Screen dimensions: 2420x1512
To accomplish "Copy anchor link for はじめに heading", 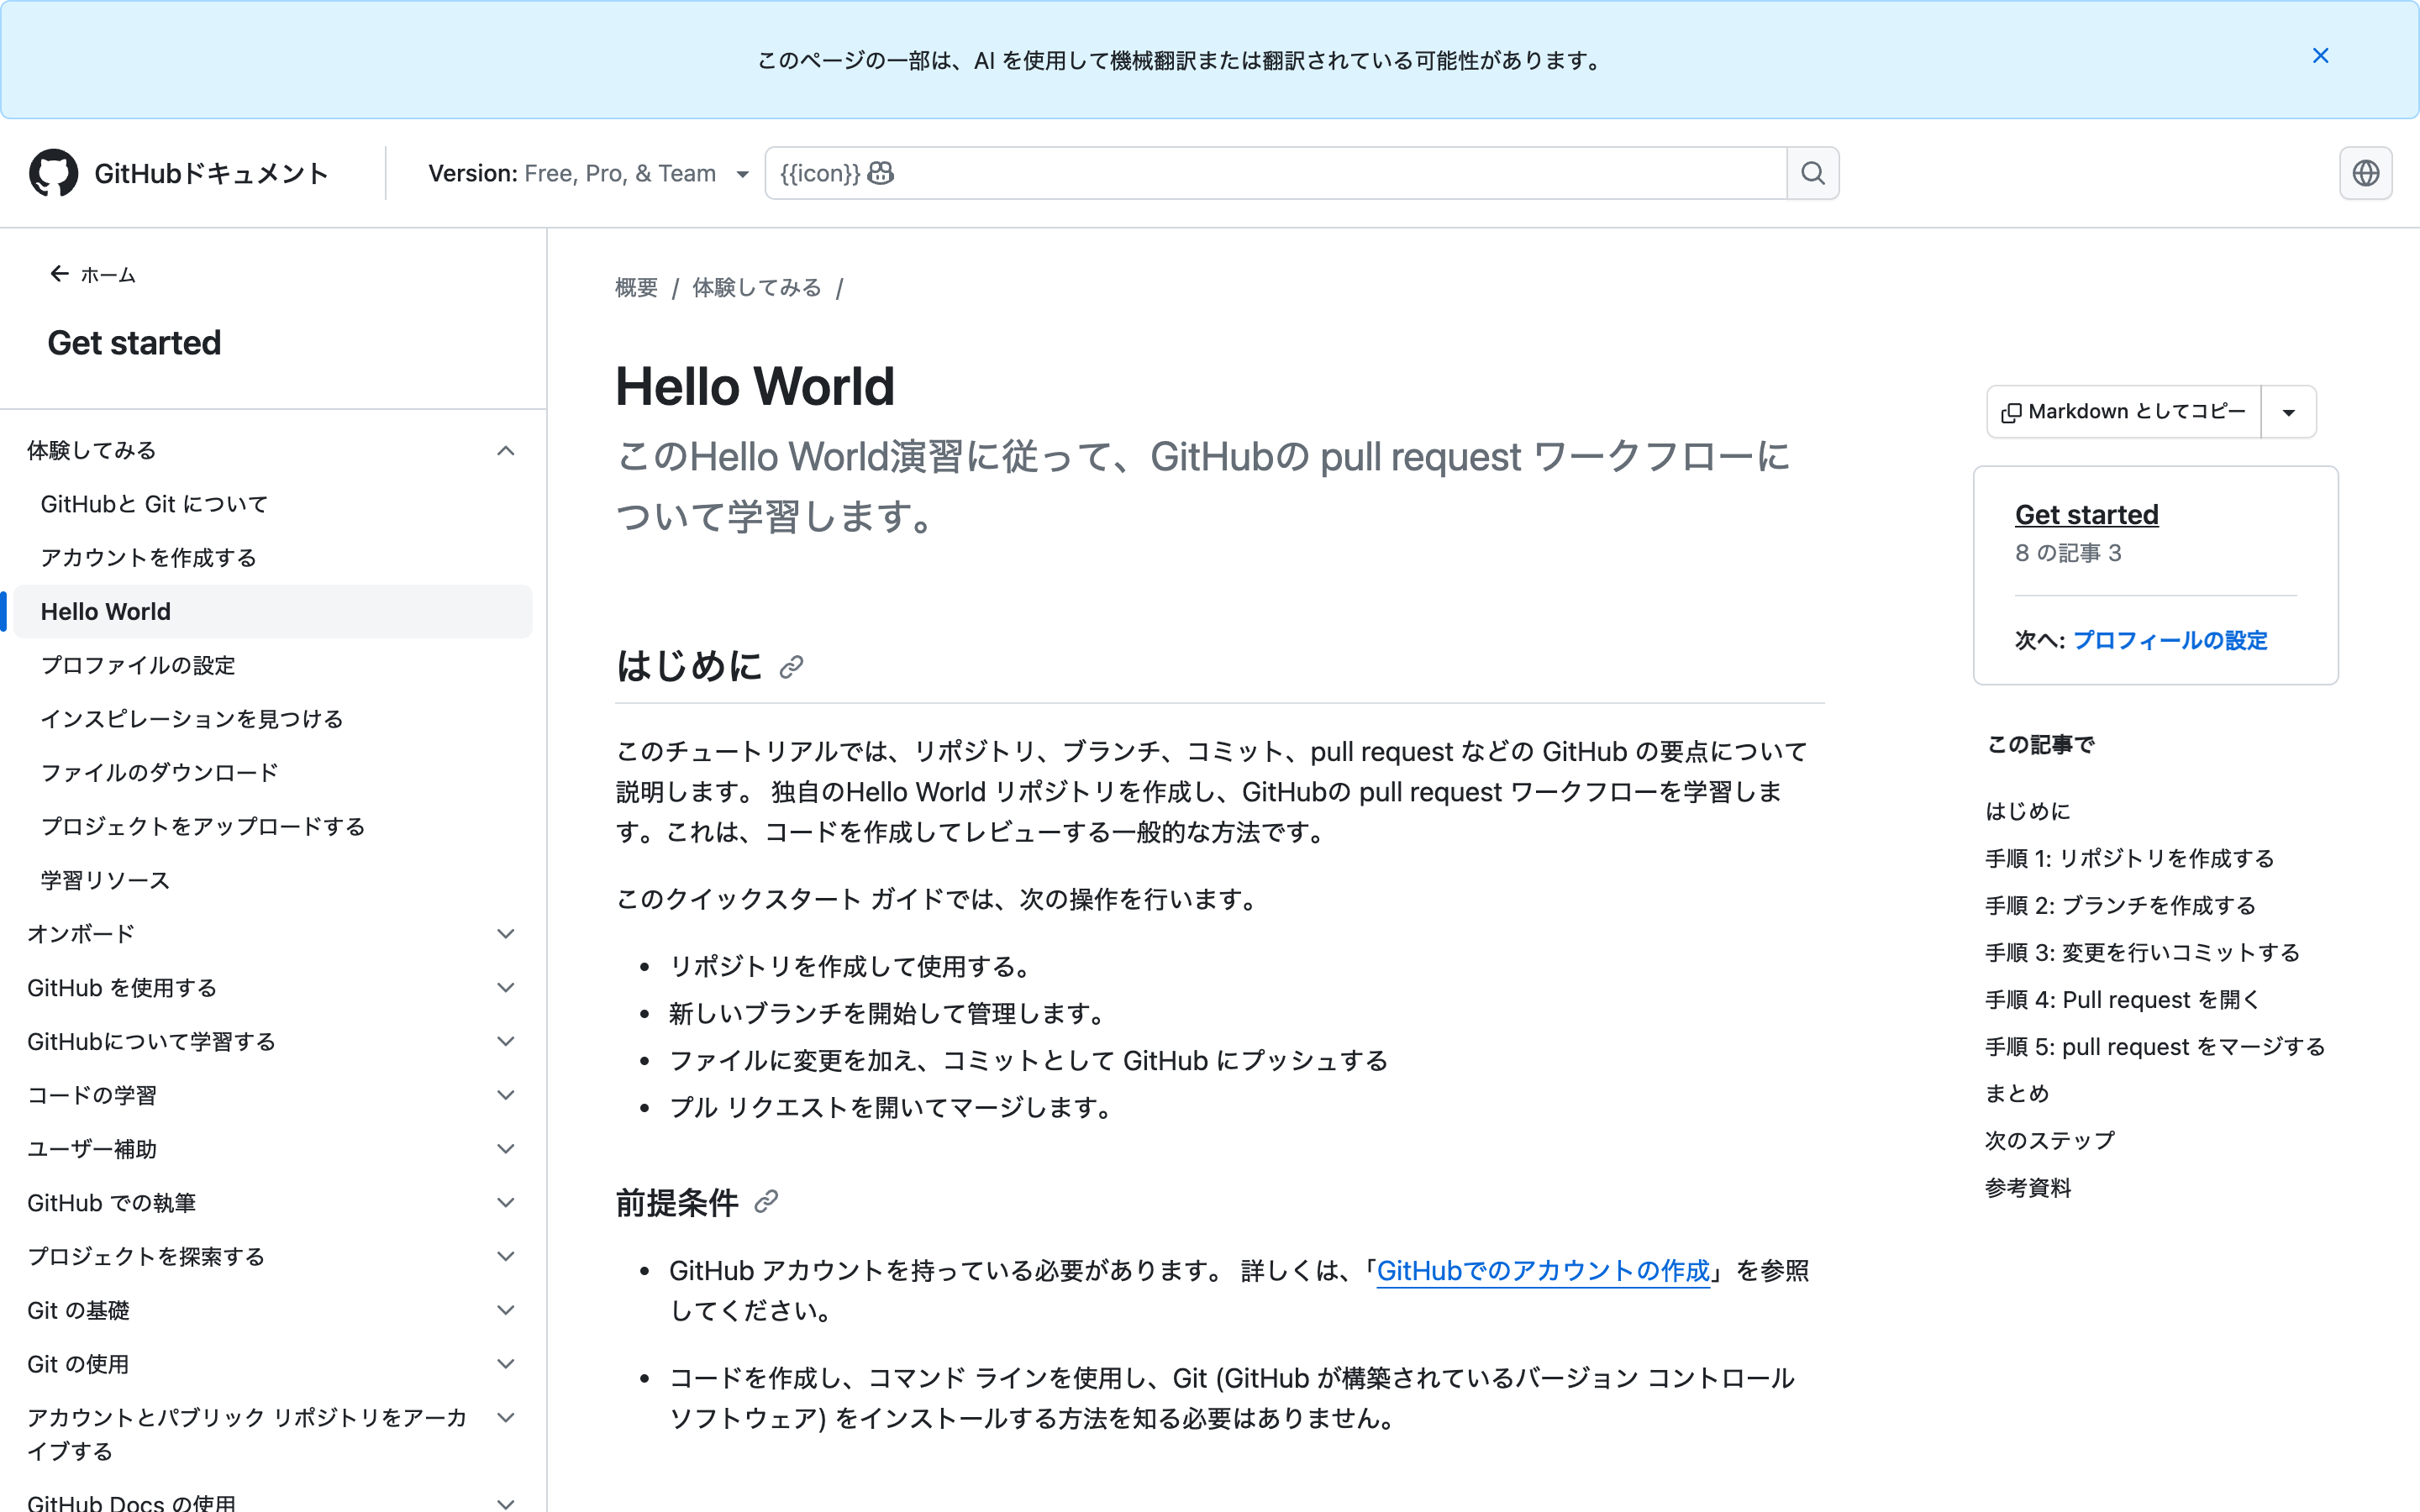I will click(x=791, y=667).
